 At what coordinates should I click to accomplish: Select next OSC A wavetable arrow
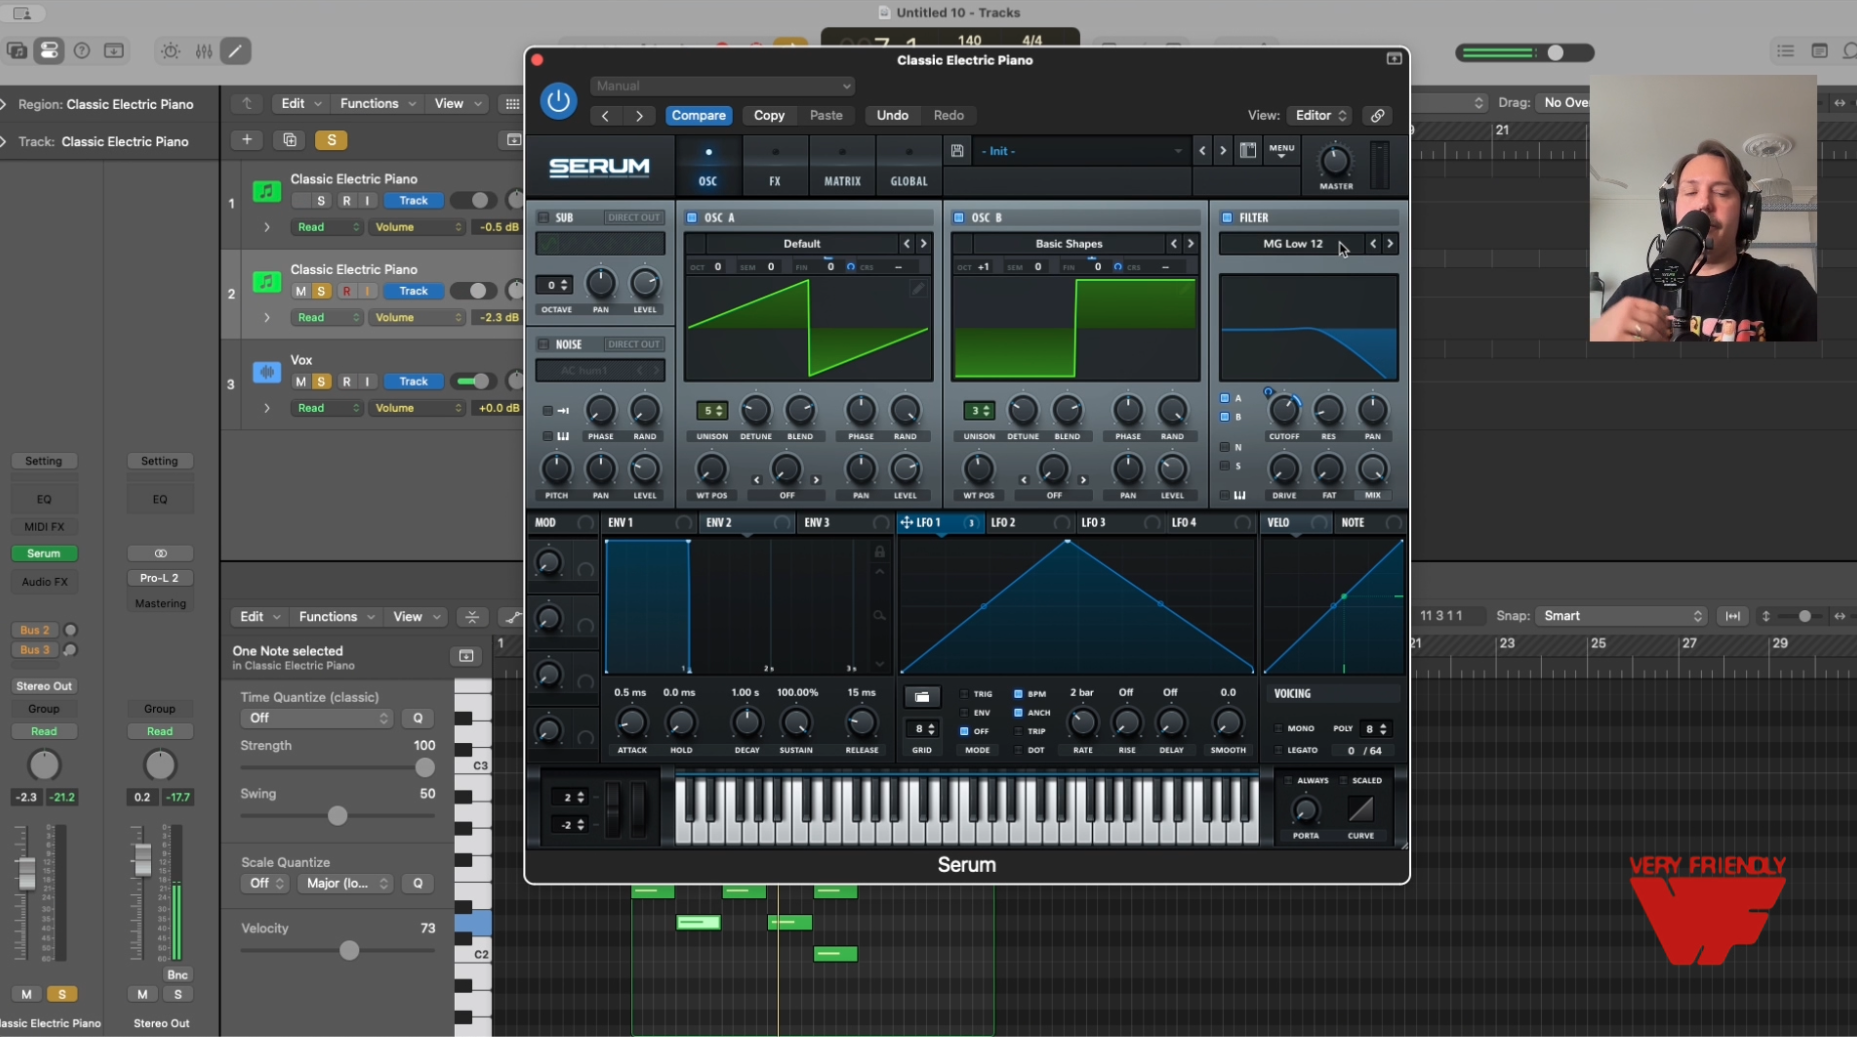[923, 243]
